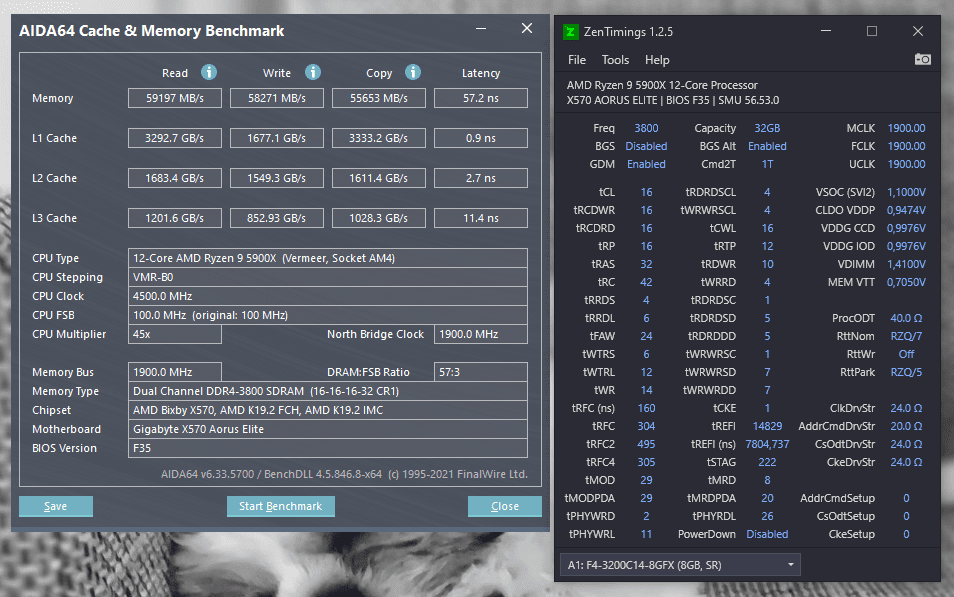
Task: Click the tRFC (ns) value 160
Action: (646, 408)
